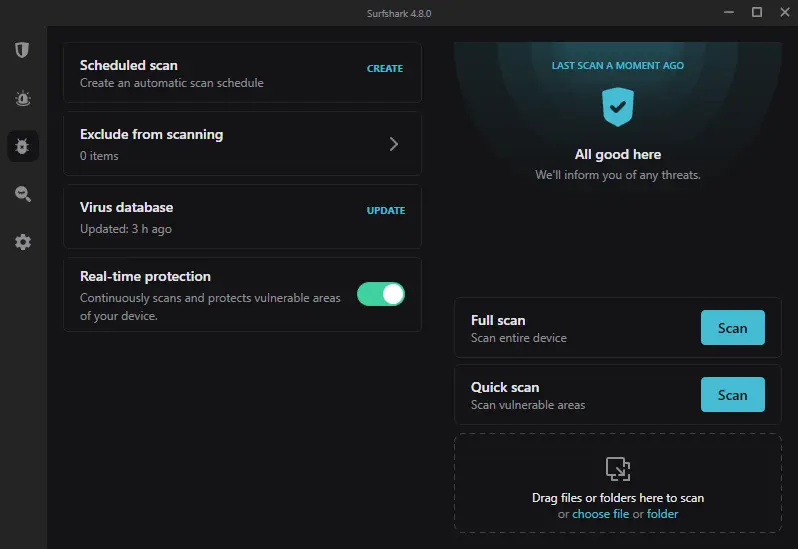Image resolution: width=798 pixels, height=549 pixels.
Task: Click the 'choose file' link
Action: pos(601,514)
